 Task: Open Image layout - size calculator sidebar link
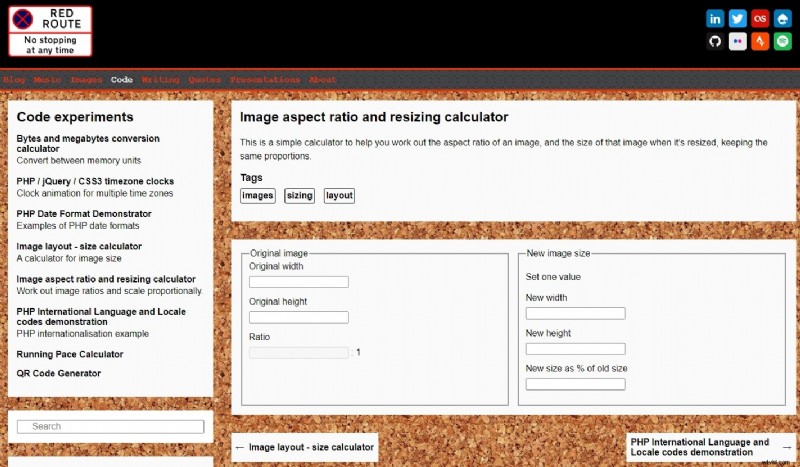(x=79, y=247)
